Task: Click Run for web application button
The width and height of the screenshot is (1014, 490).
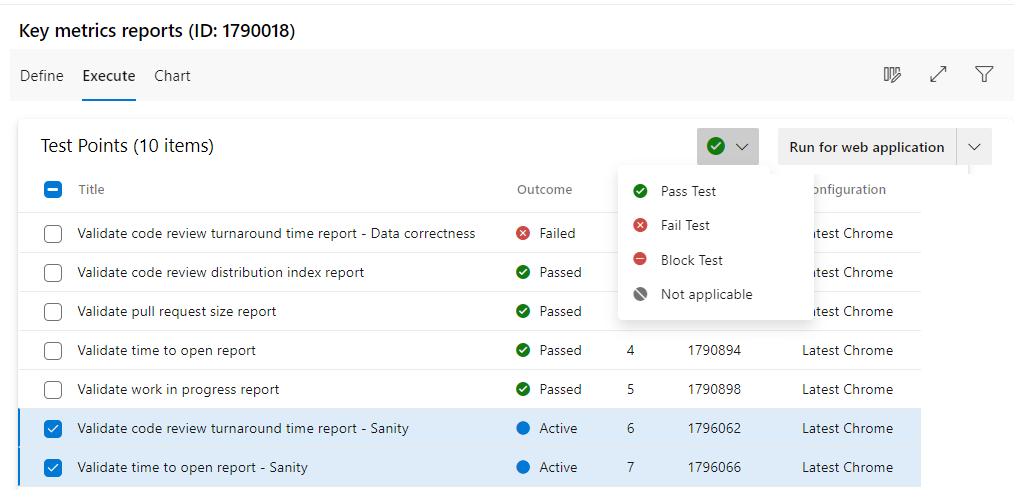Action: [x=866, y=147]
